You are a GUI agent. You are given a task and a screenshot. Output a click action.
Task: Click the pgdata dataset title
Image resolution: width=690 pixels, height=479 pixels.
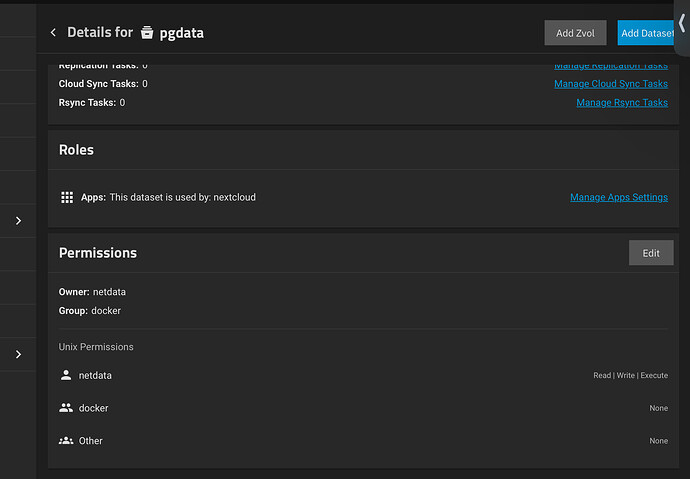point(181,33)
